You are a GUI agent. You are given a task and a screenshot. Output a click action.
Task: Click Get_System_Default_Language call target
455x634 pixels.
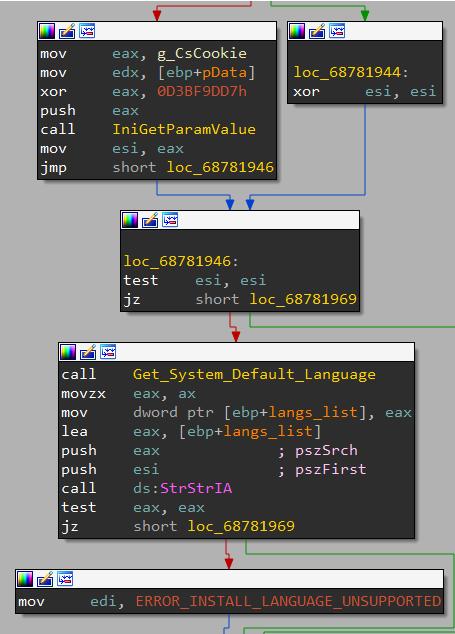[x=254, y=374]
